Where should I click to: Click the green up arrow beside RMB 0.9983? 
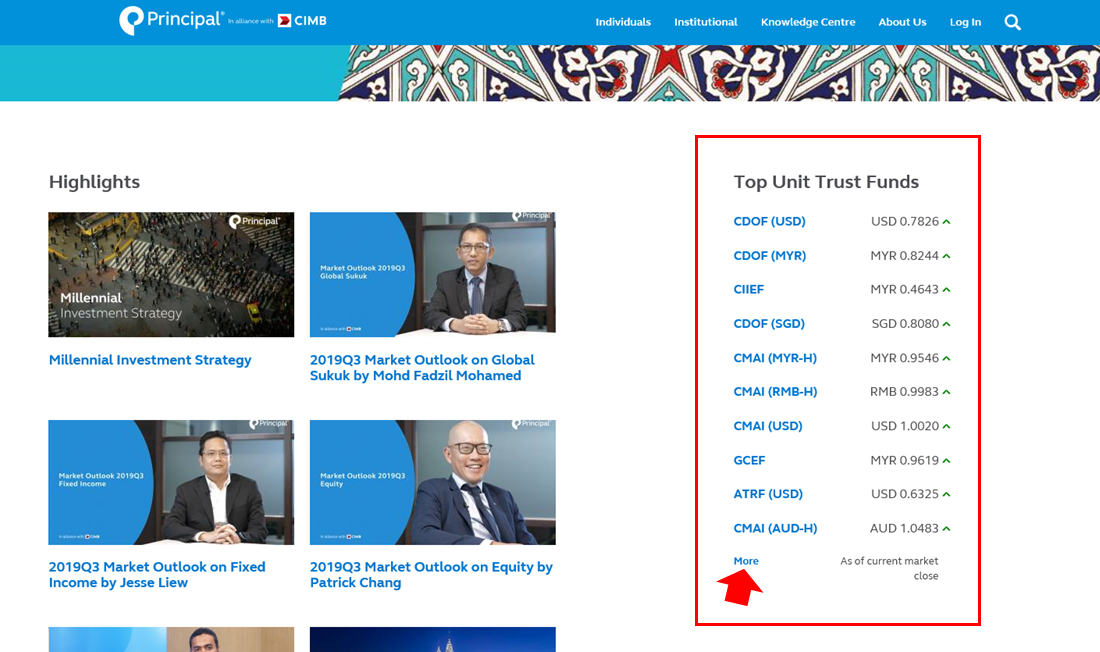click(946, 392)
